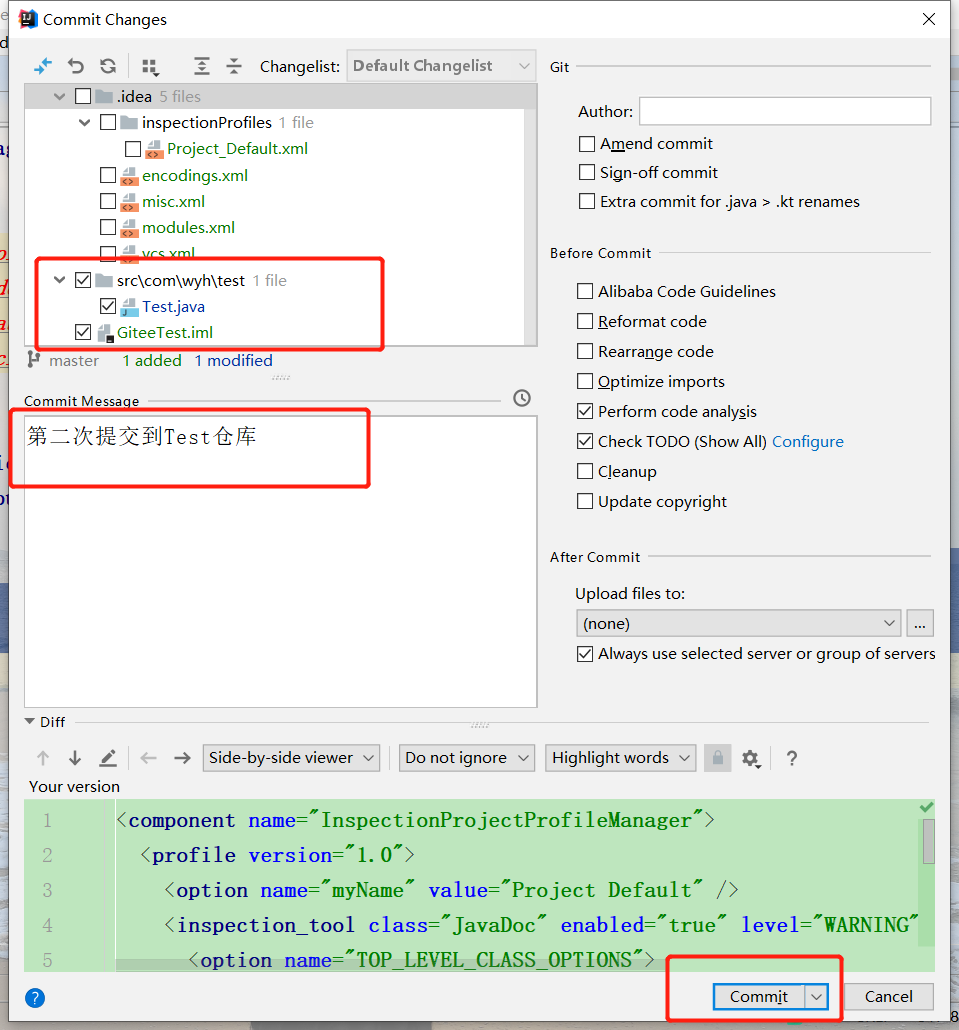Toggle the scroll lock icon in Diff

(718, 758)
